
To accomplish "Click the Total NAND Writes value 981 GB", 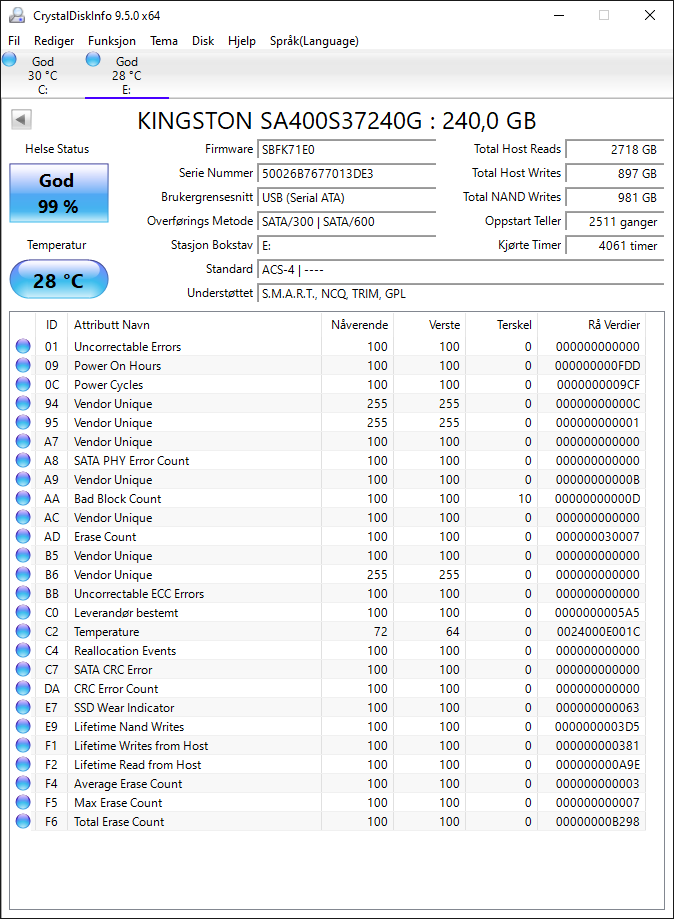I will pyautogui.click(x=615, y=198).
